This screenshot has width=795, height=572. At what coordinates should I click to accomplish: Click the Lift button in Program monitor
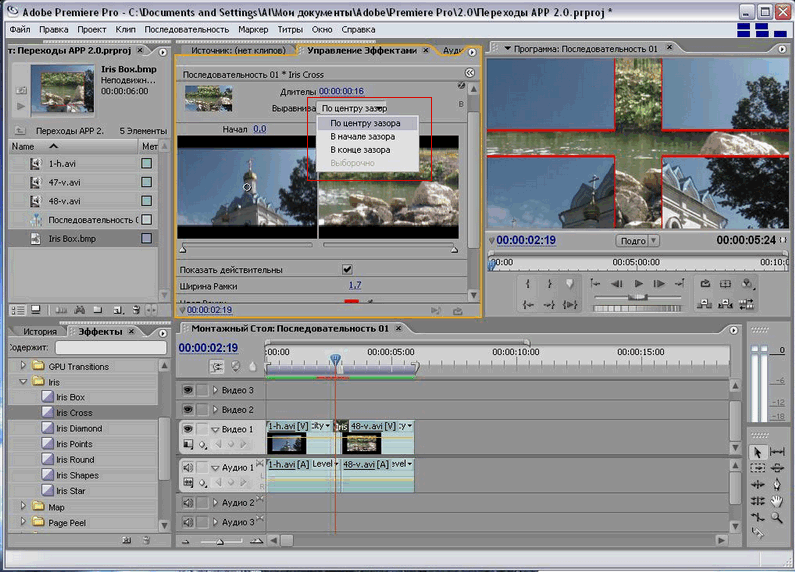704,304
